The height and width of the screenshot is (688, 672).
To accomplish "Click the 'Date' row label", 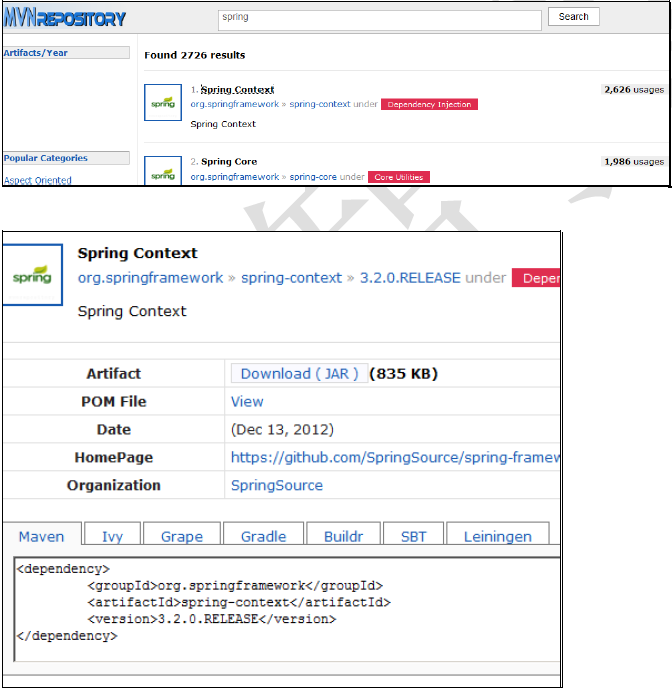I will [x=114, y=430].
